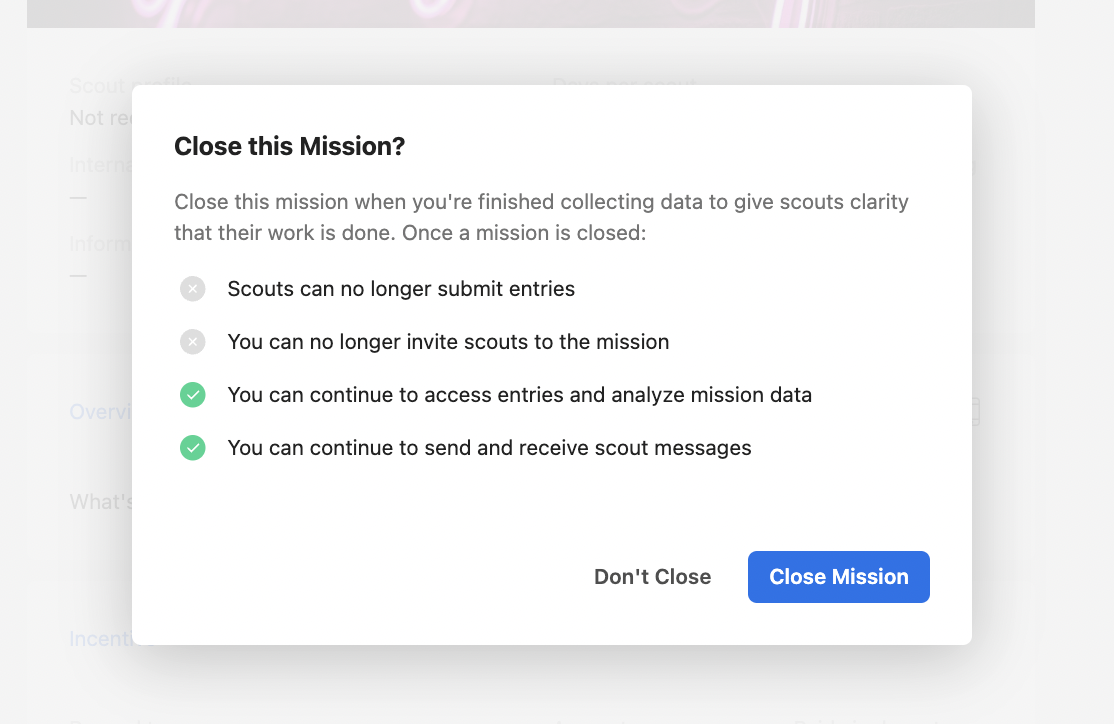Click the pink banner image at top
Image resolution: width=1114 pixels, height=724 pixels.
tap(531, 13)
